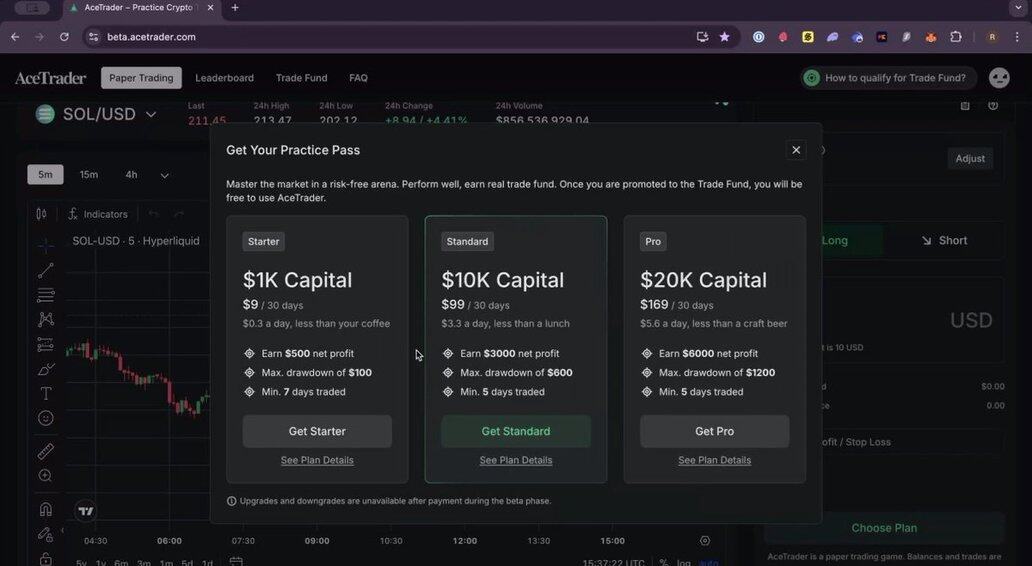The image size is (1032, 566).
Task: Open See Plan Details under Pro
Action: point(715,460)
